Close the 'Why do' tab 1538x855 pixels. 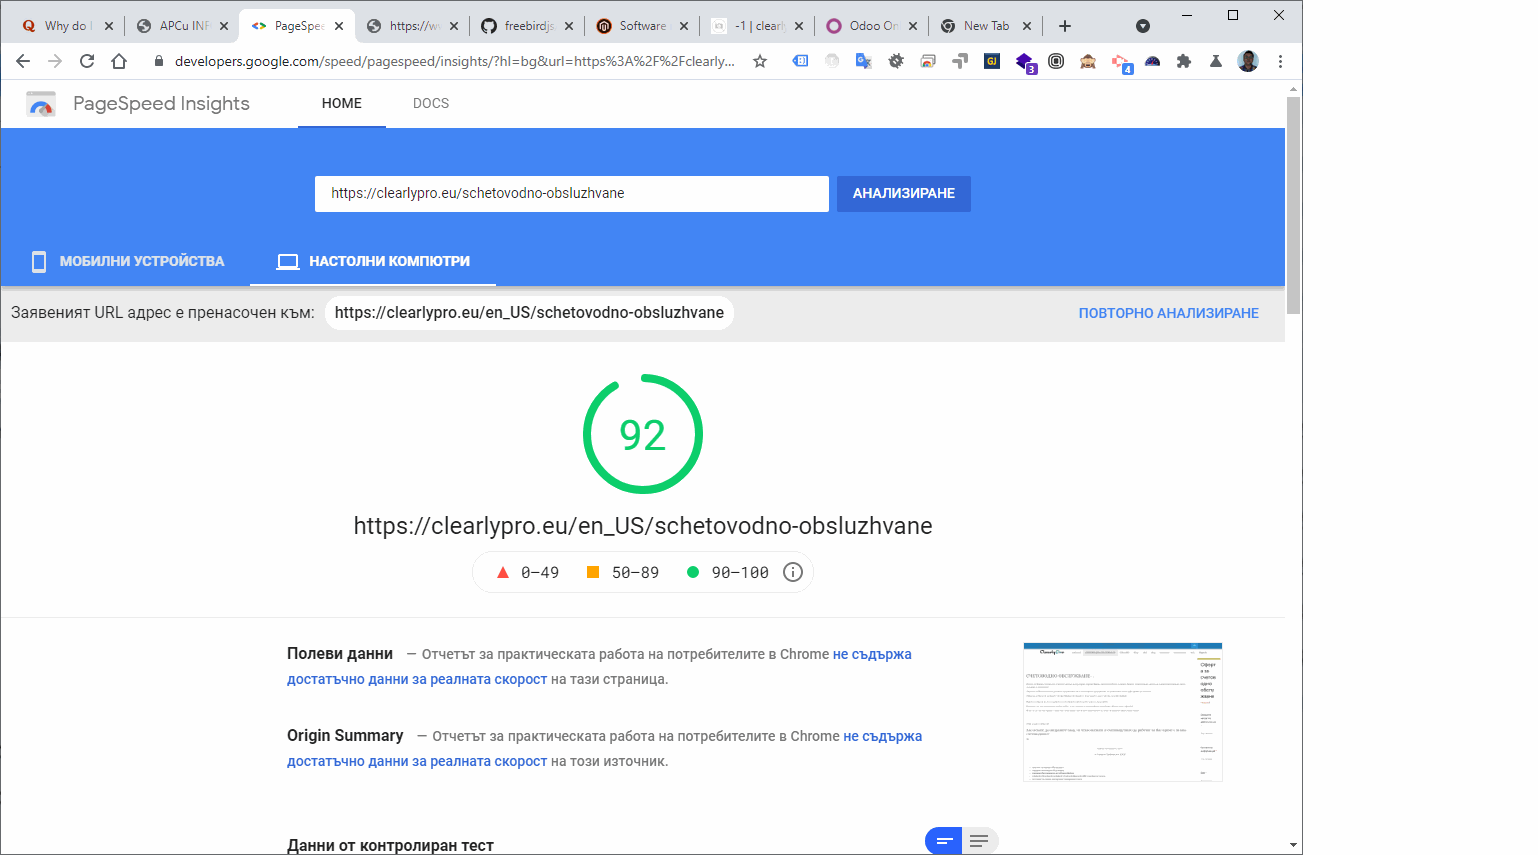pyautogui.click(x=109, y=26)
